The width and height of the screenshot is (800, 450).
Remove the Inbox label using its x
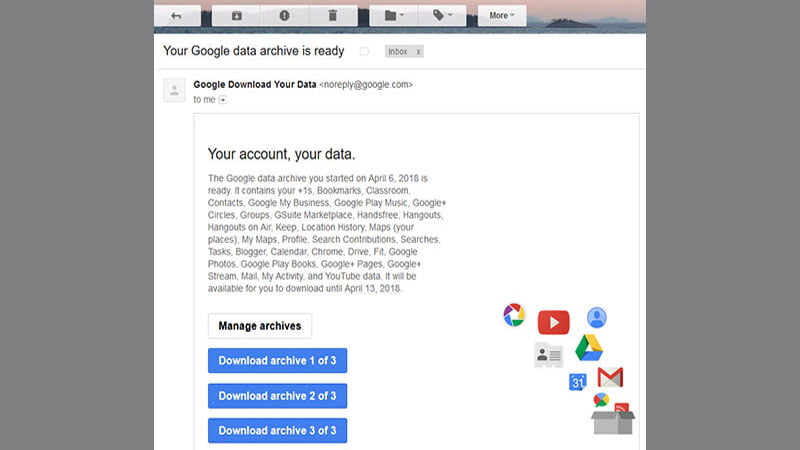point(418,51)
